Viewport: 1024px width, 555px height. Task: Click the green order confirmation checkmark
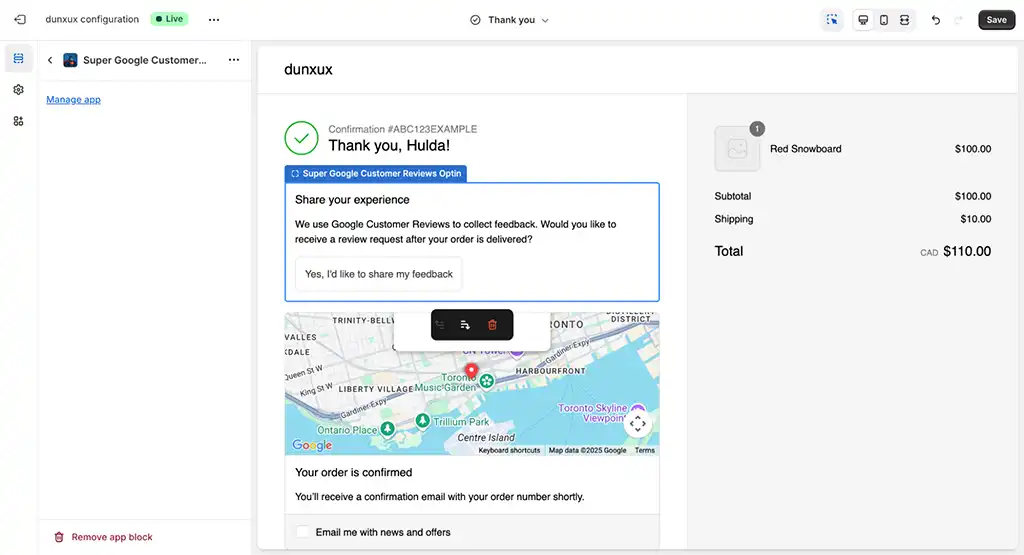click(301, 138)
